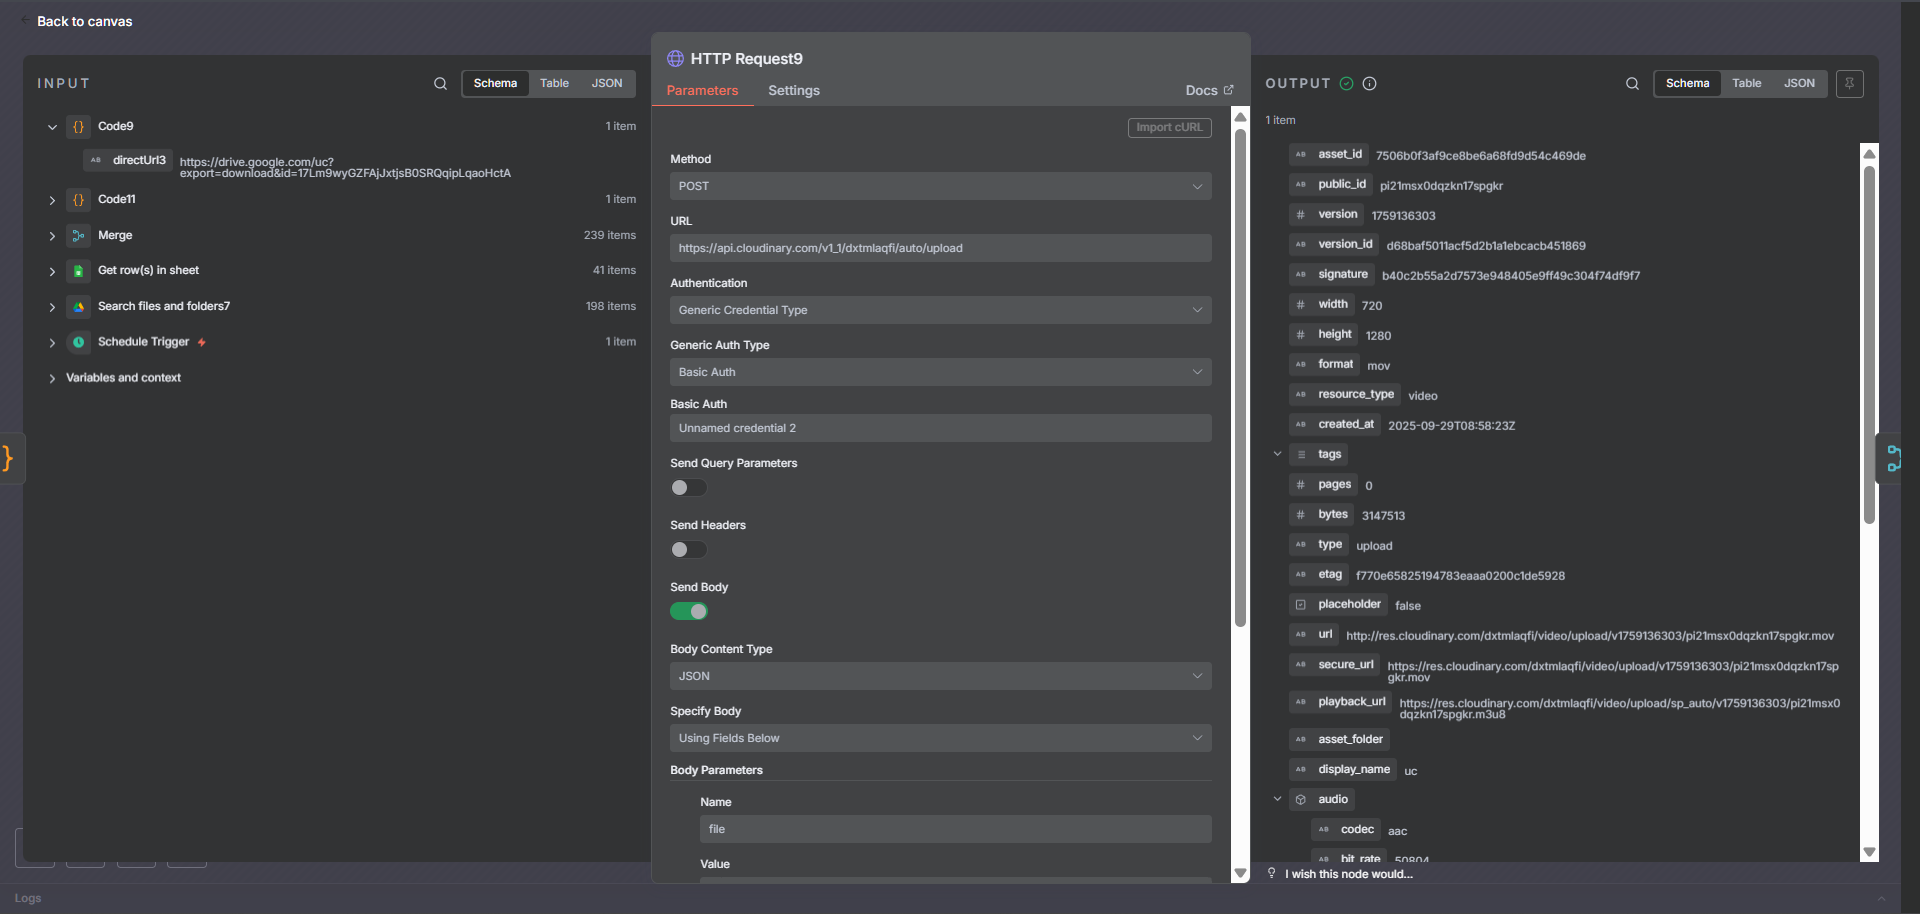View output run info via the info icon

[1368, 83]
